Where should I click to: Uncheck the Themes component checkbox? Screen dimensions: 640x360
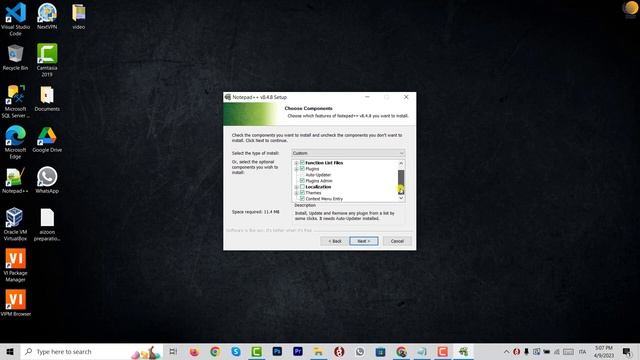(302, 193)
